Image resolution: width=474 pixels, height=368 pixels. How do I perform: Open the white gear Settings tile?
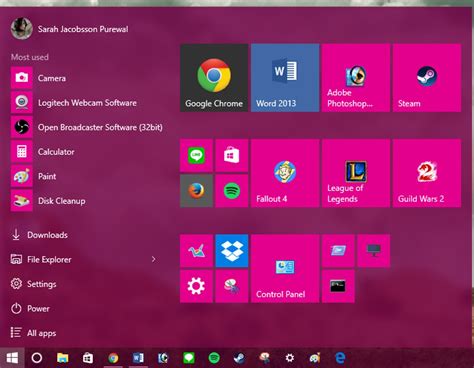click(196, 286)
